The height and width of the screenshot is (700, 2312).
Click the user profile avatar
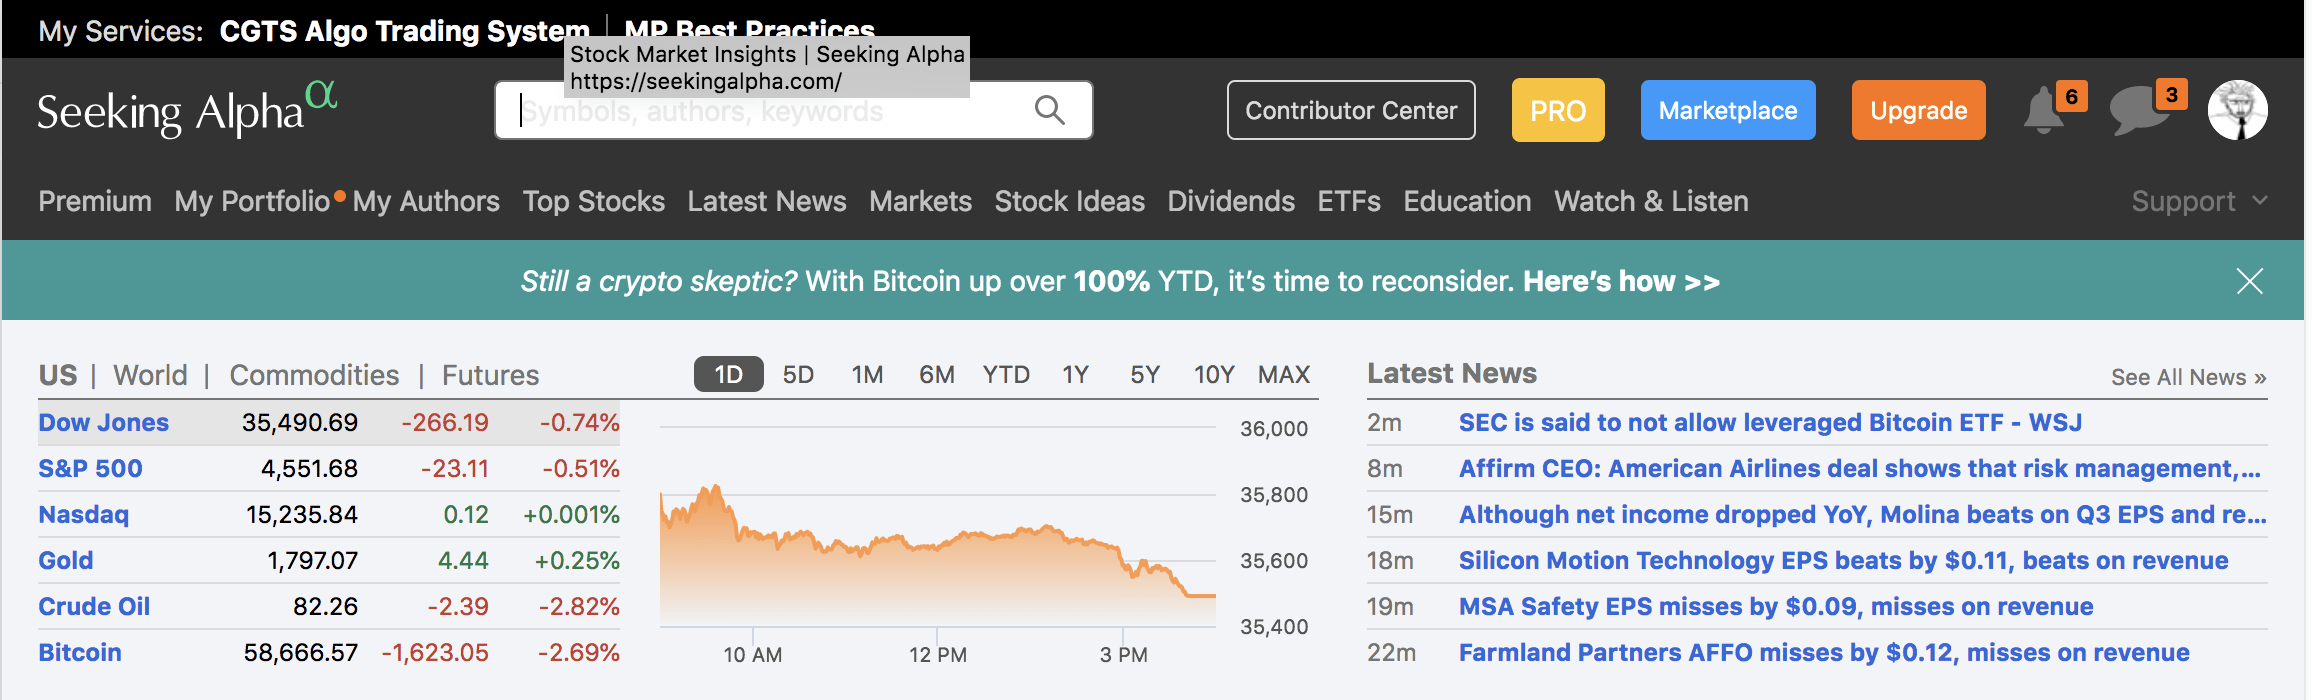click(x=2237, y=110)
